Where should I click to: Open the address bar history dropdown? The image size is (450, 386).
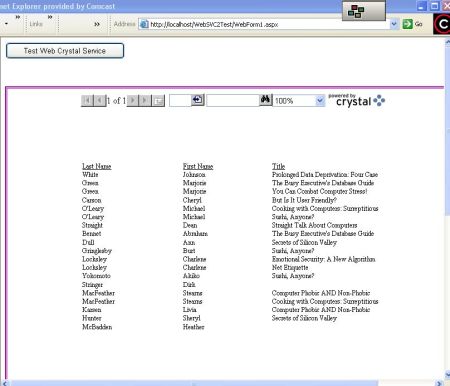[394, 24]
